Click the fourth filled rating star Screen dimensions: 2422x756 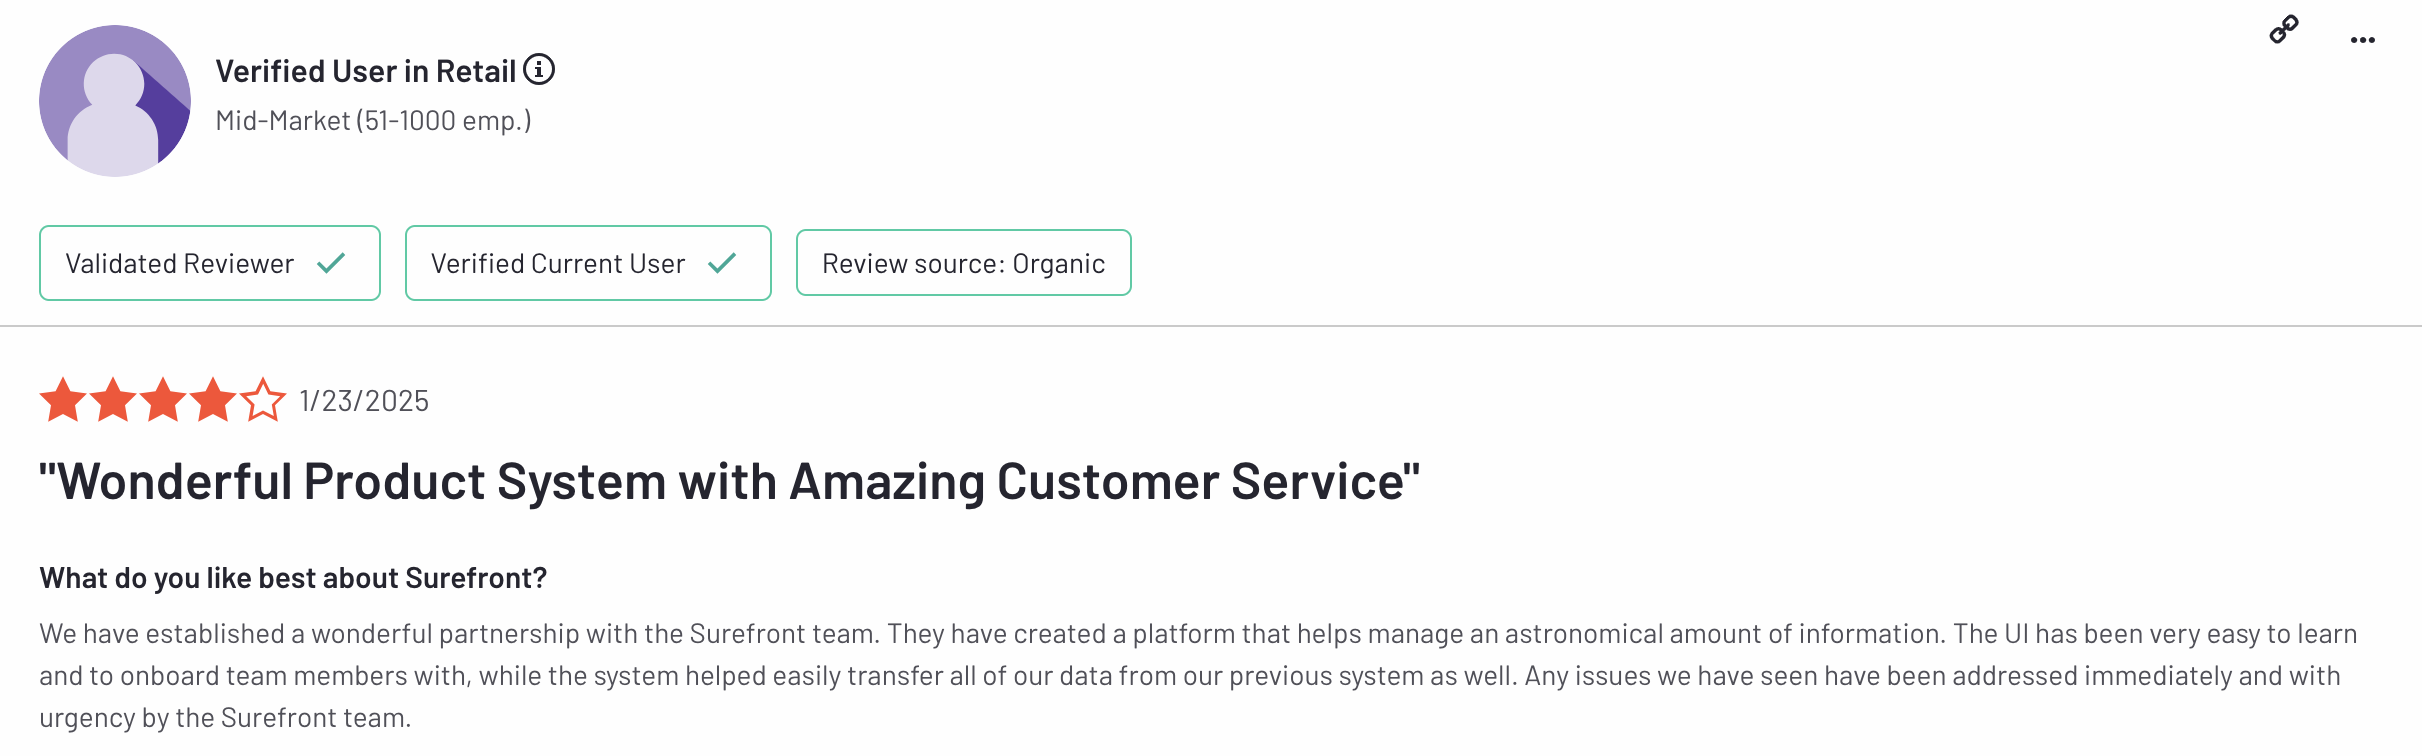[213, 400]
